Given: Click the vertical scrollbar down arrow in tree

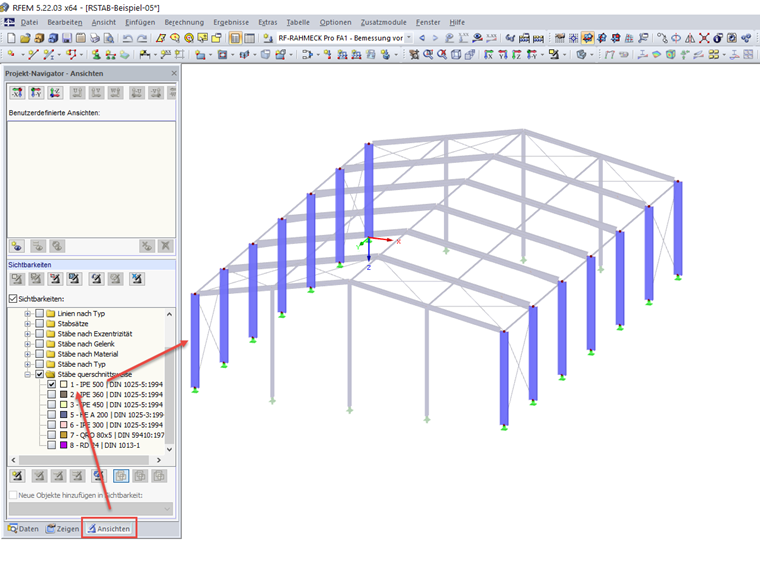Looking at the screenshot, I should click(169, 449).
